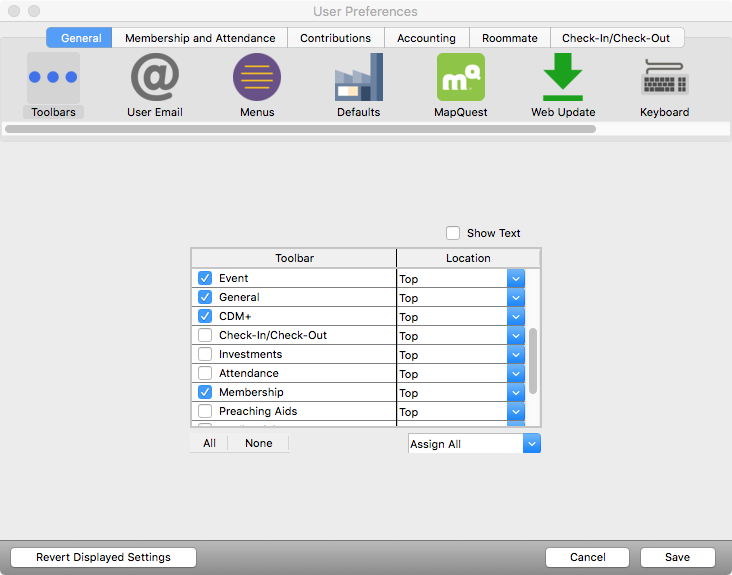Click the horizontal scrollbar under the icons
The image size is (732, 575).
300,129
